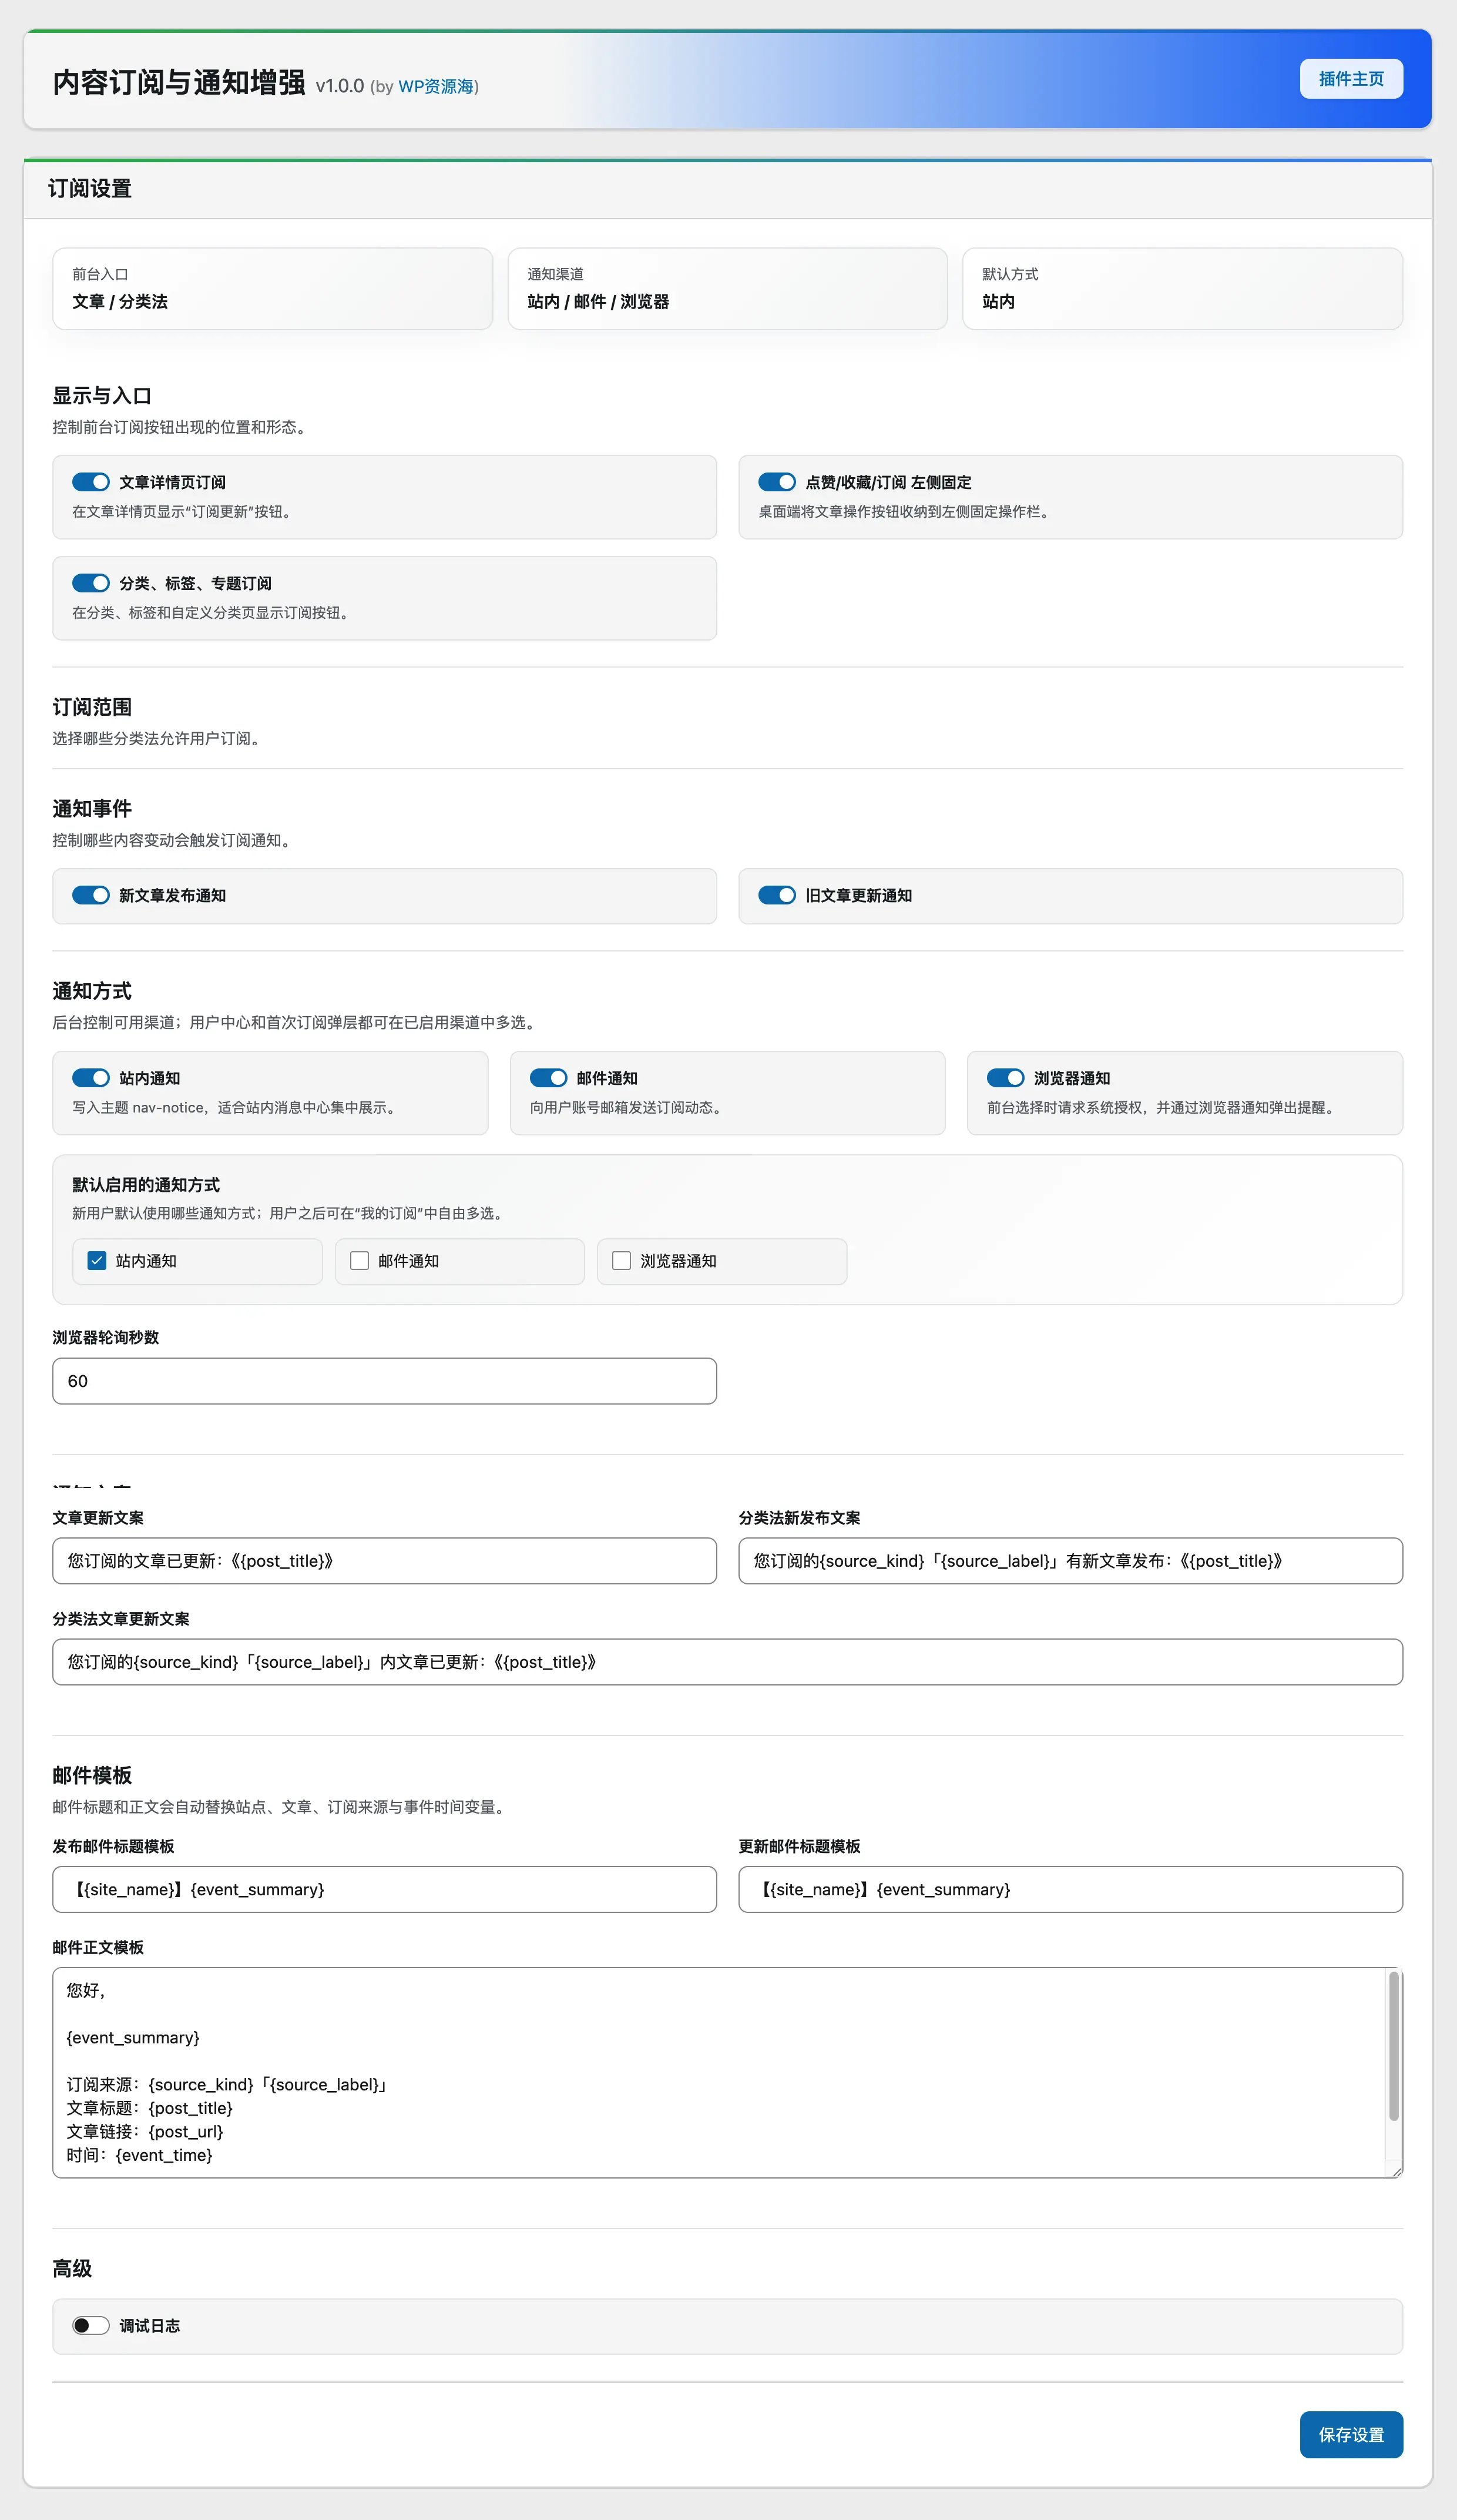Check the 邮件通知 default checkbox

click(359, 1261)
